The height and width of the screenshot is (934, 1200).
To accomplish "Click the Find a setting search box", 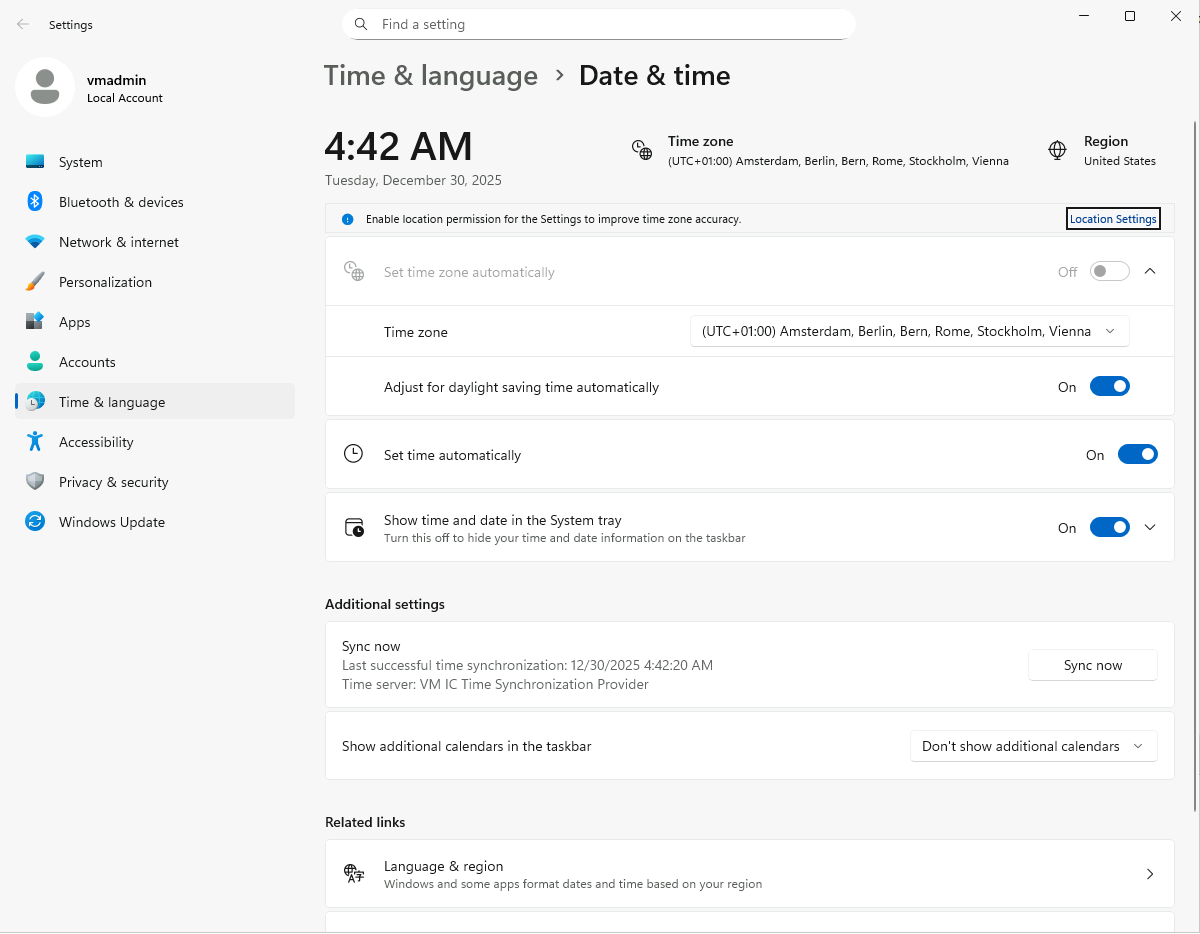I will [x=600, y=24].
